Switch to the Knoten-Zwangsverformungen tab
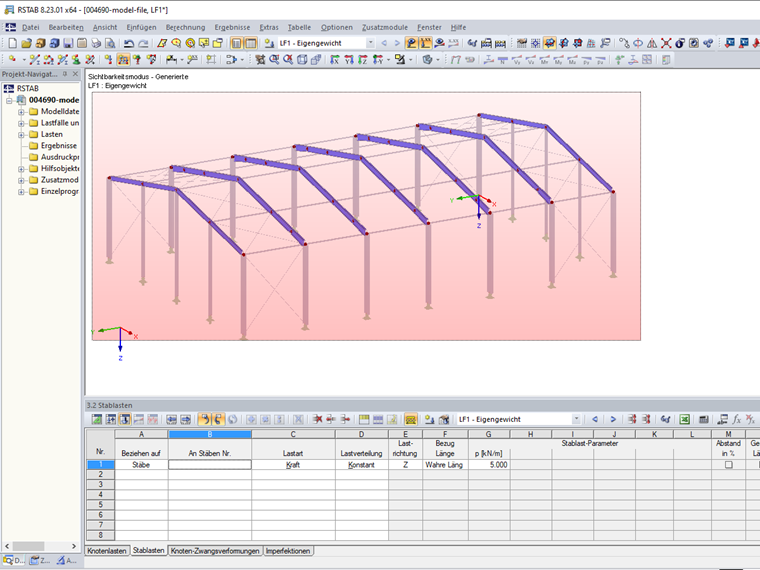 pos(215,551)
